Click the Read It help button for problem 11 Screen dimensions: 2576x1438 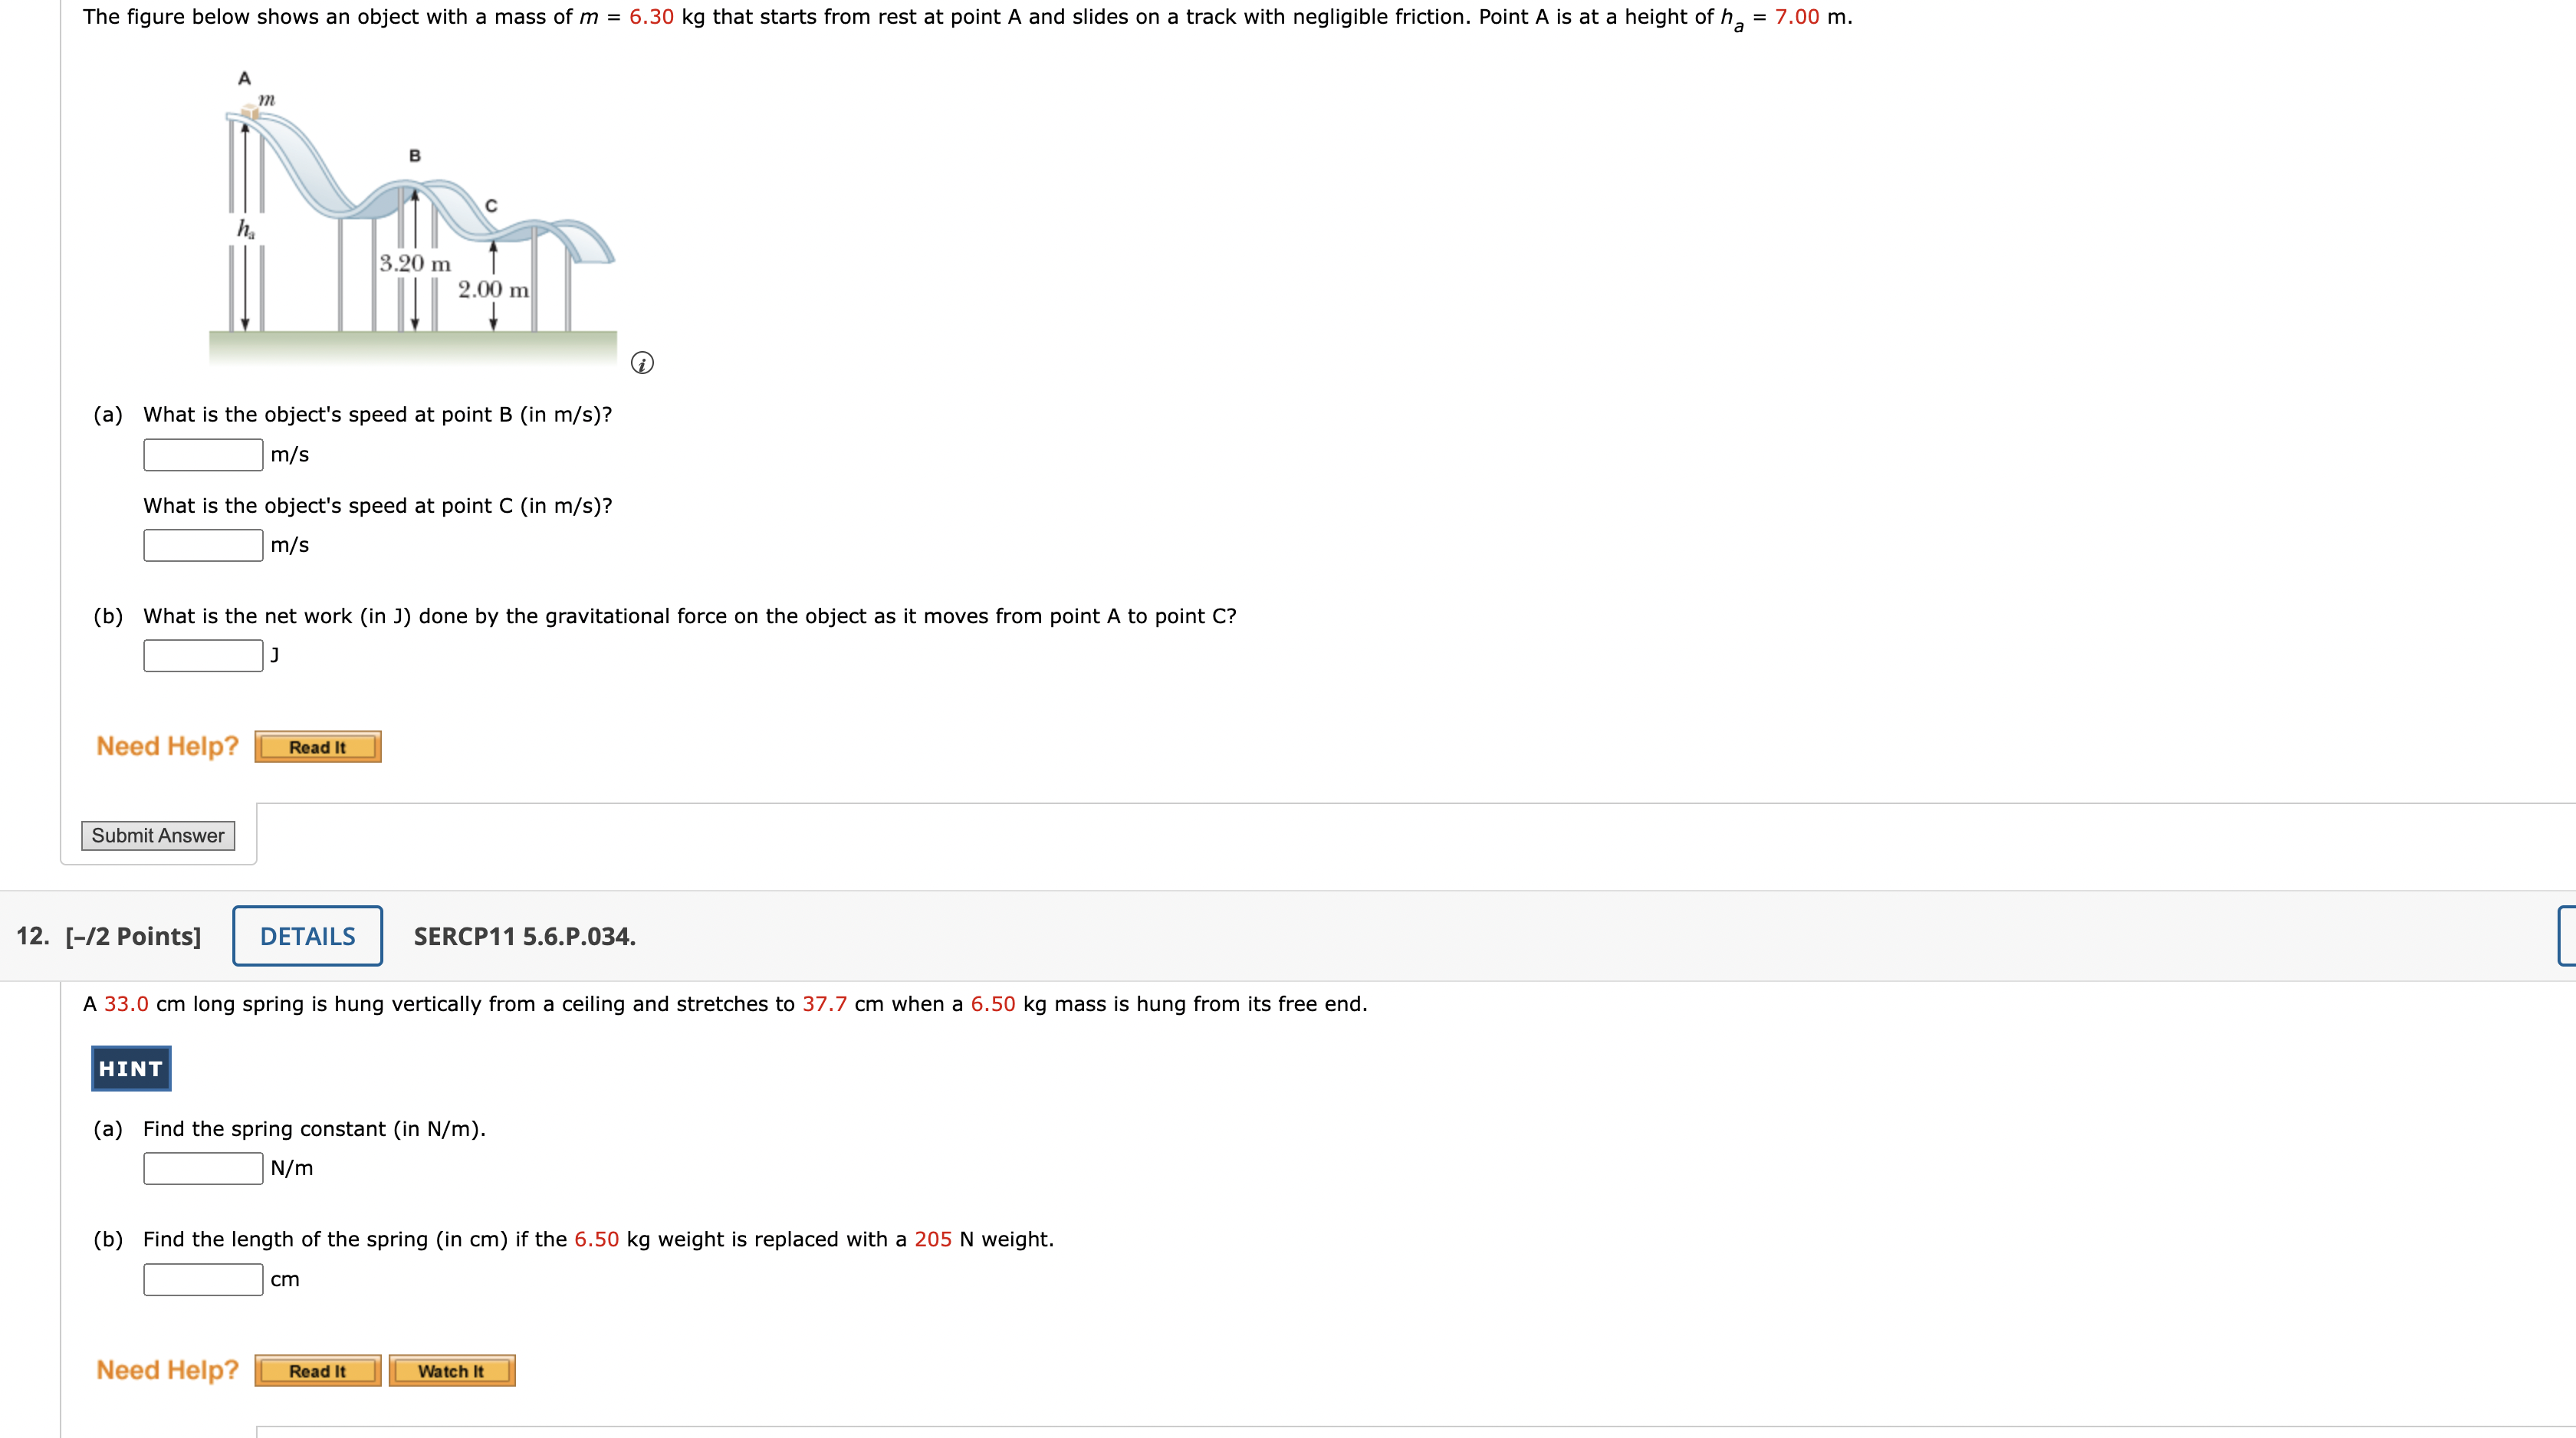[317, 746]
